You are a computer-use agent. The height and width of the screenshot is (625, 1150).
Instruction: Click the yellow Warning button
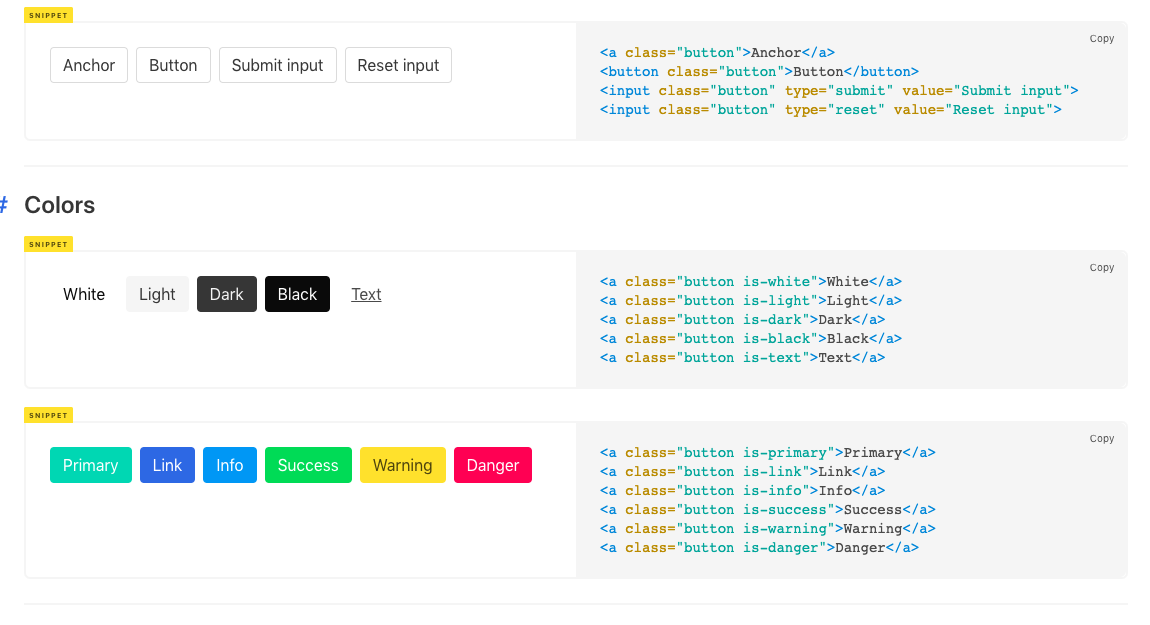click(x=403, y=465)
